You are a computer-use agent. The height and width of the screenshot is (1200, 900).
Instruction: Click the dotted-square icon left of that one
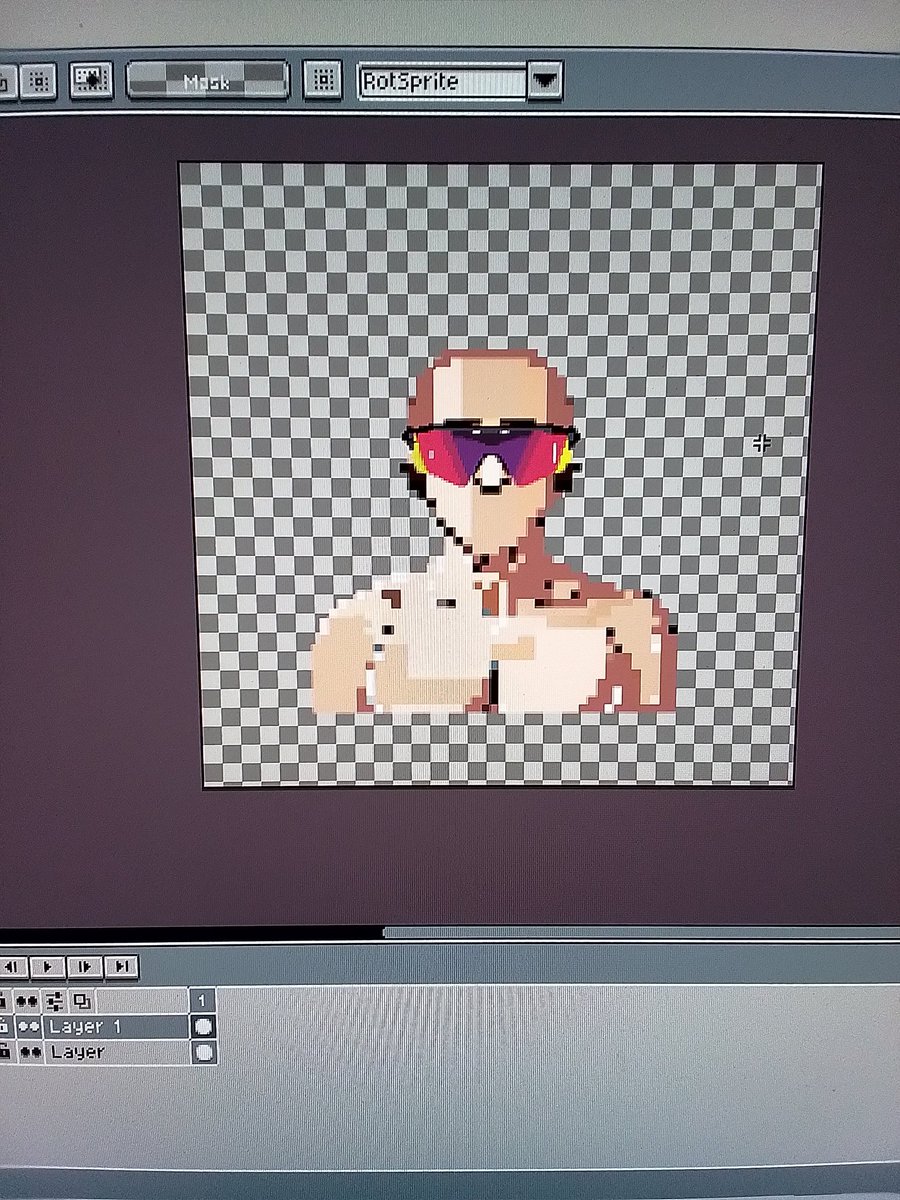coord(38,80)
